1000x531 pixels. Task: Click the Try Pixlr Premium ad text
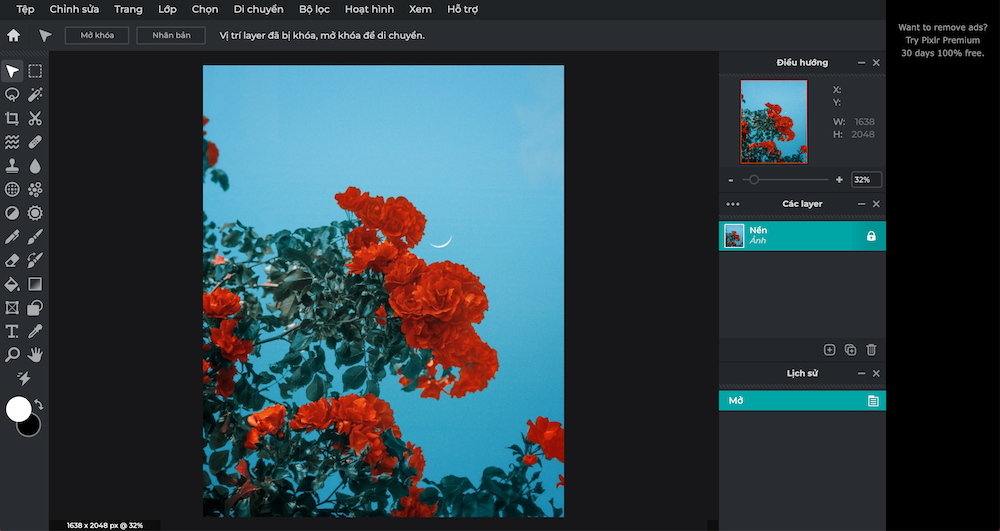943,40
